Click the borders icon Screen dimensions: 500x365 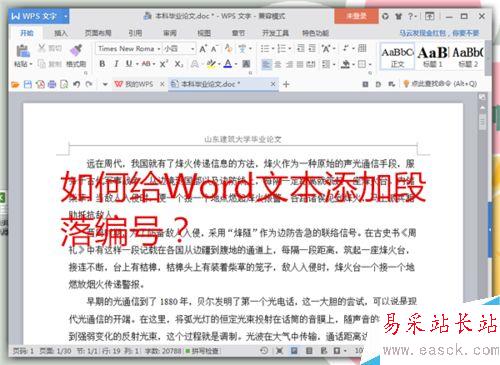pyautogui.click(x=362, y=64)
